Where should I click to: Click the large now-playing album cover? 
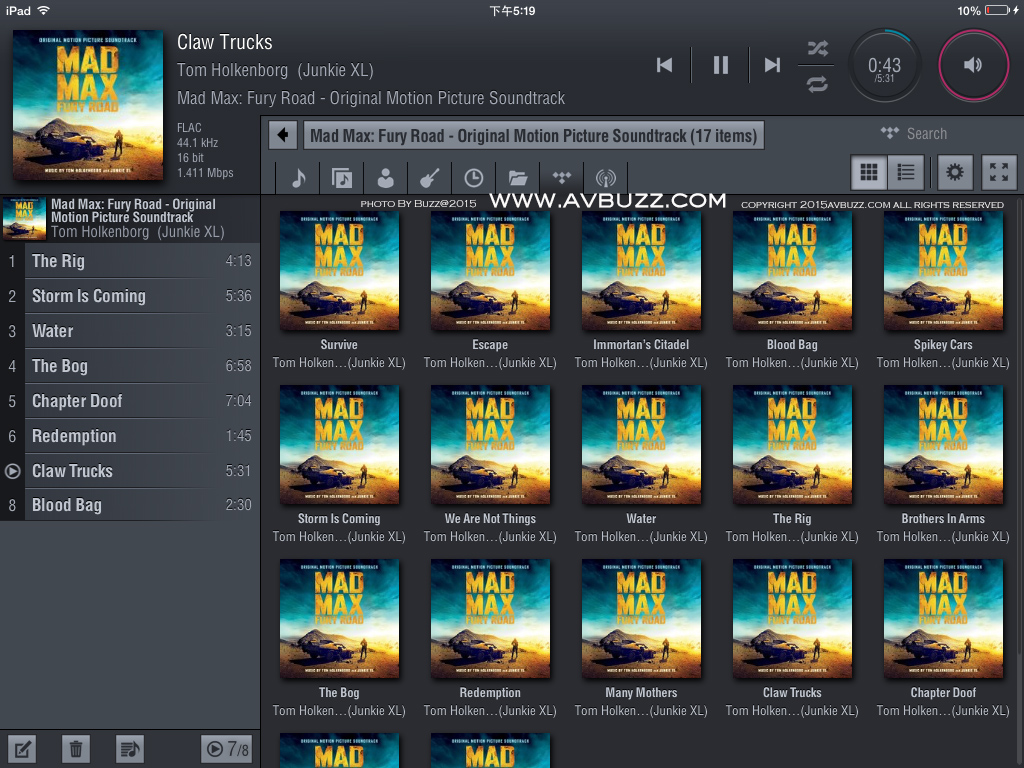(88, 104)
